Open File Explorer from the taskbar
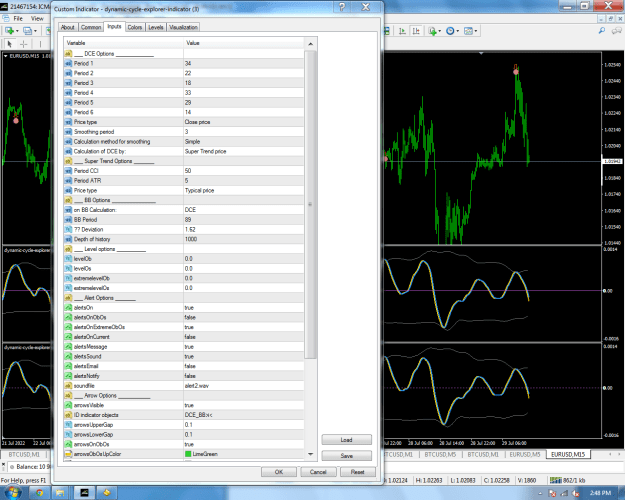Viewport: 625px width, 500px height. [x=60, y=493]
